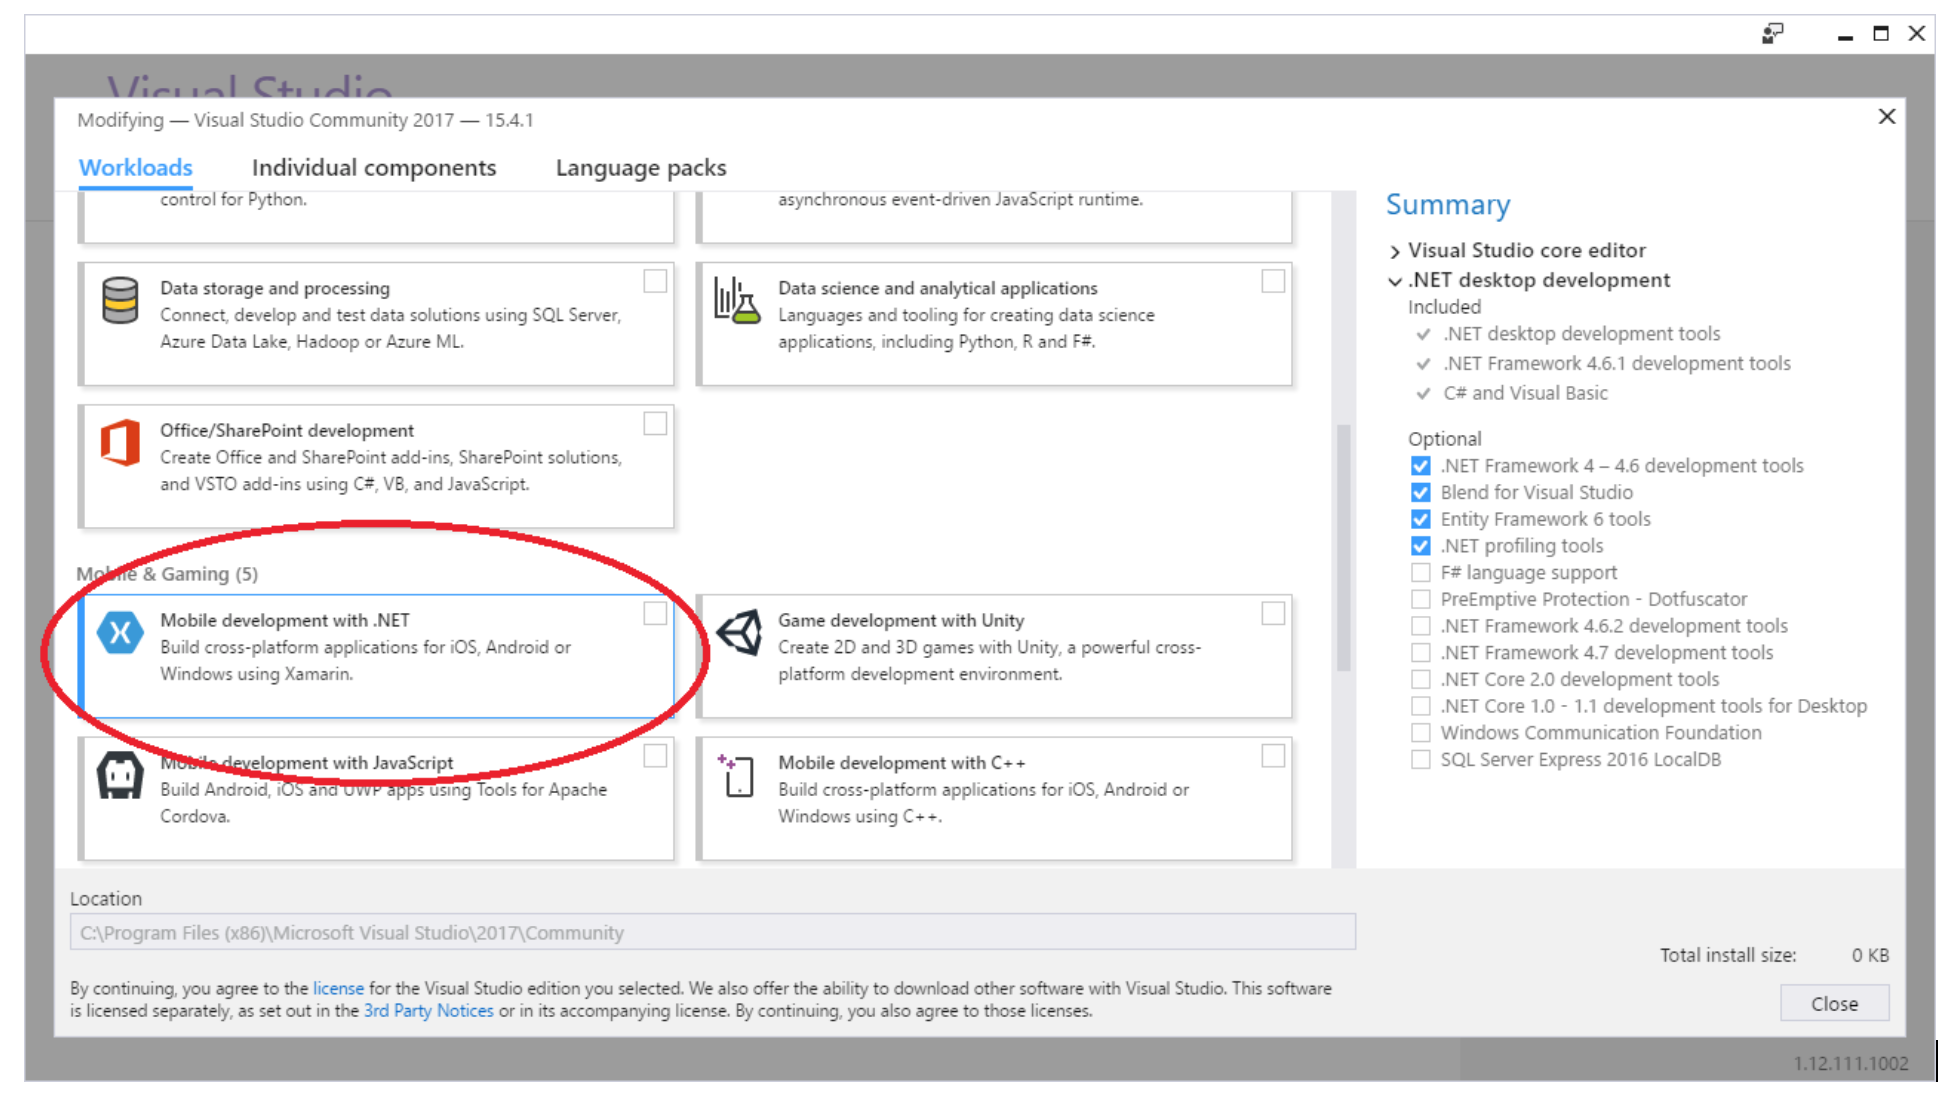This screenshot has width=1958, height=1100.
Task: Enable .NET Core 2.0 development tools
Action: tap(1420, 679)
